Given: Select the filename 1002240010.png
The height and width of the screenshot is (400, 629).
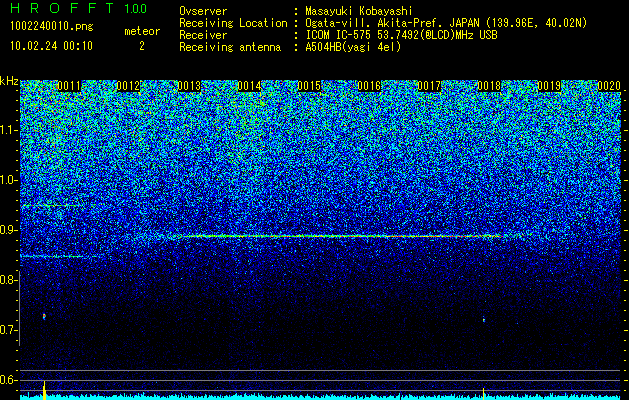Looking at the screenshot, I should (x=52, y=27).
